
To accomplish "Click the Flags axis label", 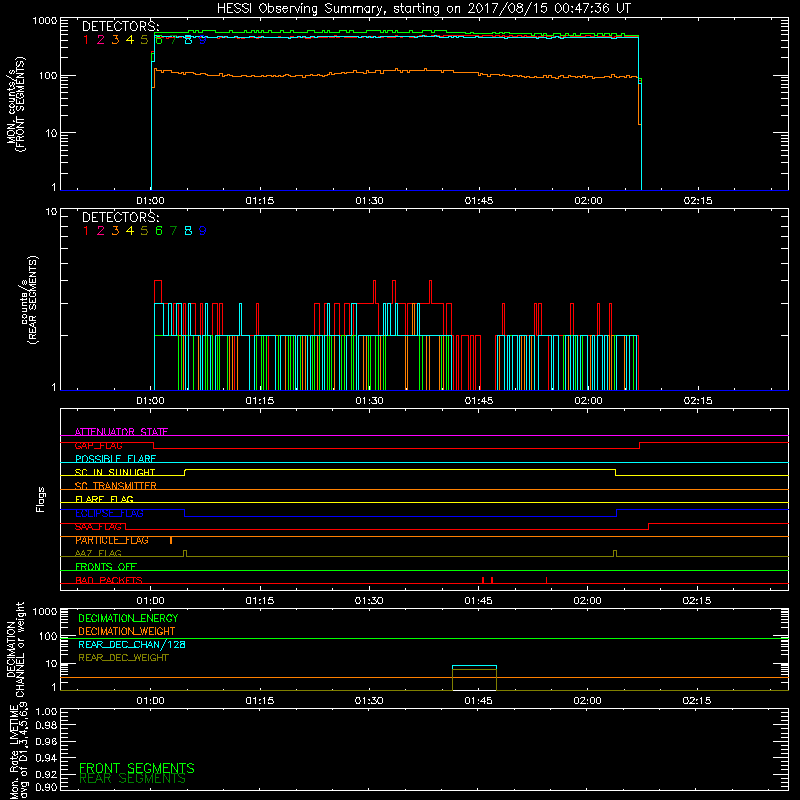I will pos(41,499).
